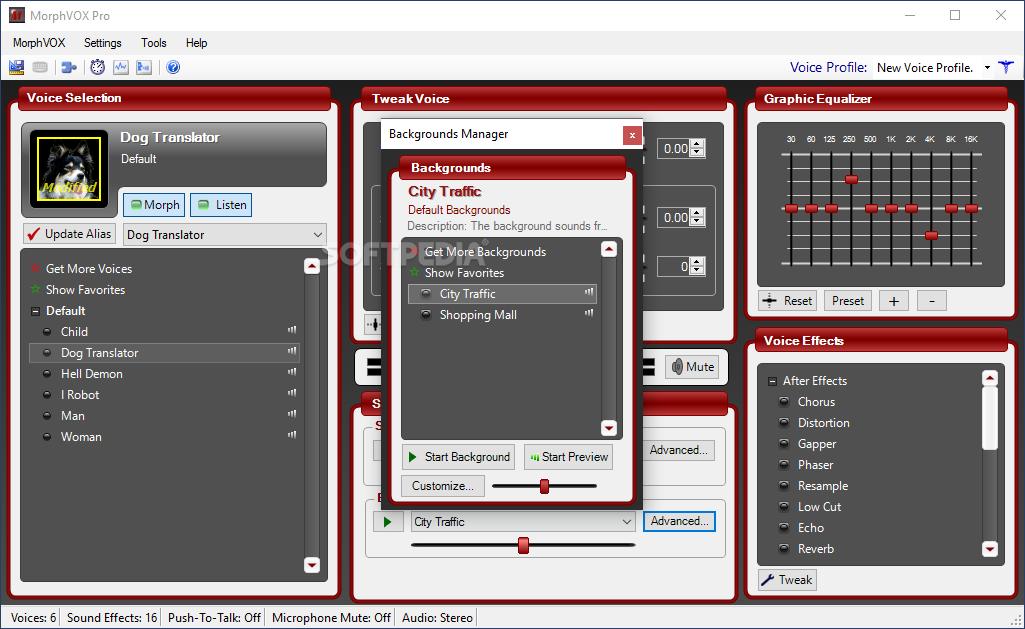Click the equalizer Reset slider icon
Screen dimensions: 1025x629
(770, 301)
